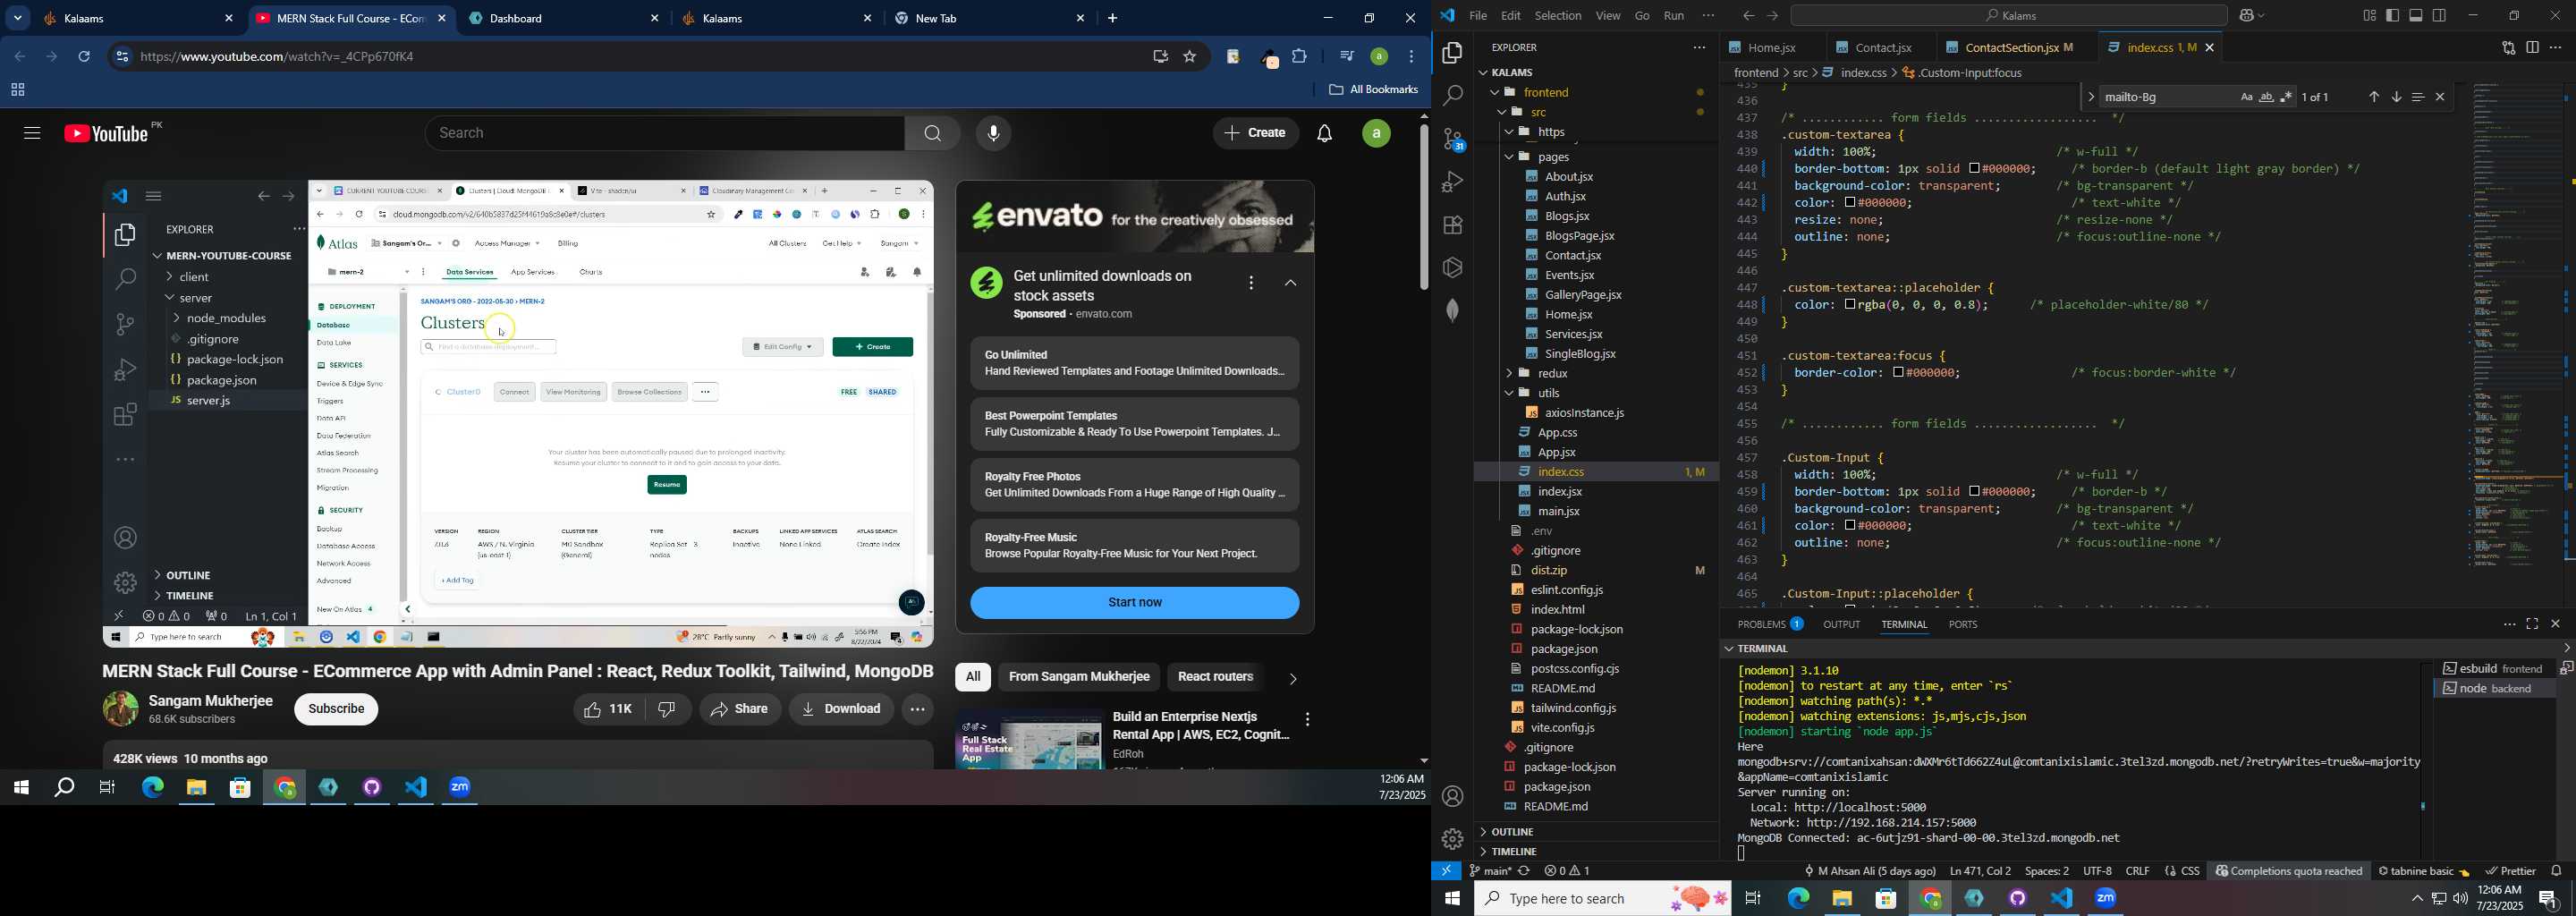Go to previous match in find widget
Image resolution: width=2576 pixels, height=916 pixels.
(2374, 97)
